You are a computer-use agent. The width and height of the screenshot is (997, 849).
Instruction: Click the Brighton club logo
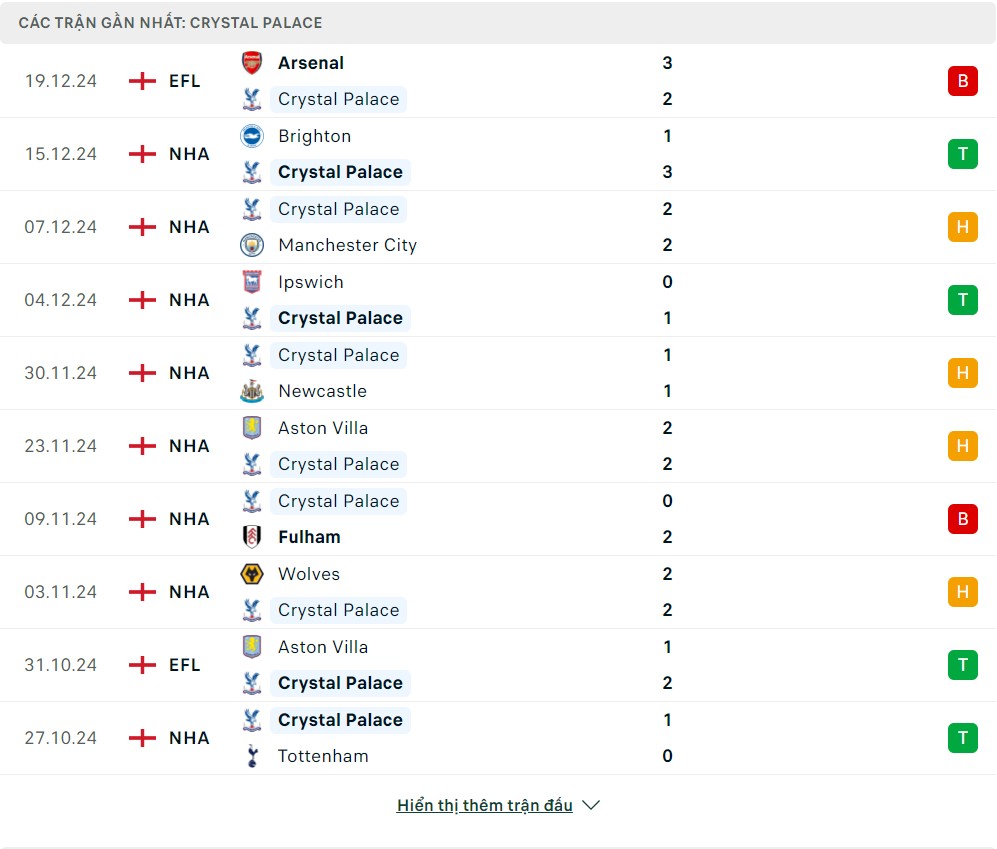[x=252, y=136]
